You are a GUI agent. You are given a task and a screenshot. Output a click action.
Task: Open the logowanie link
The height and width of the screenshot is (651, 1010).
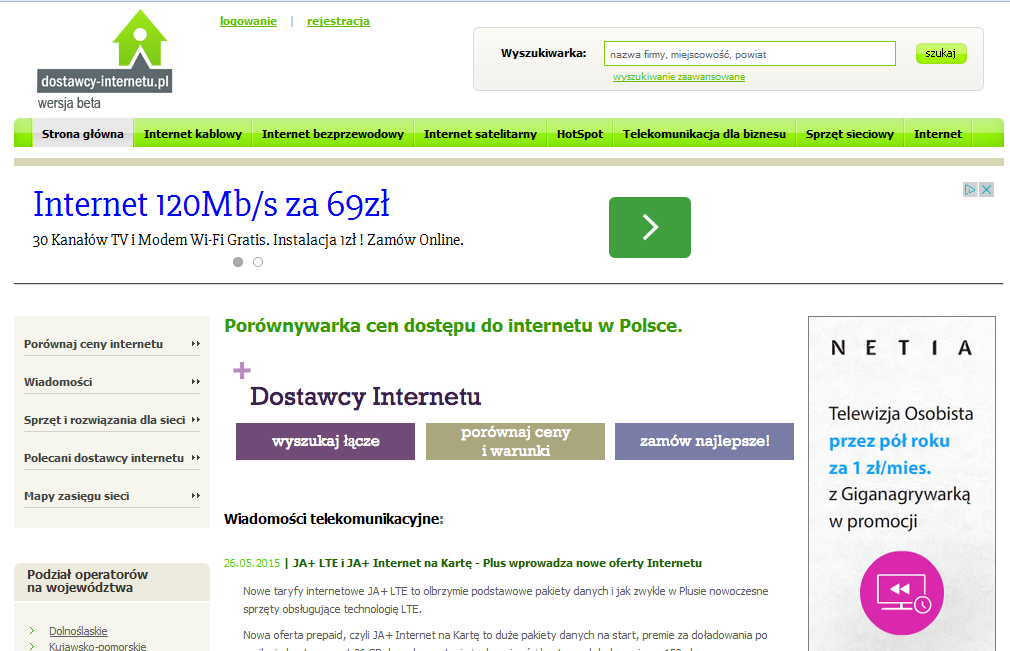click(248, 21)
